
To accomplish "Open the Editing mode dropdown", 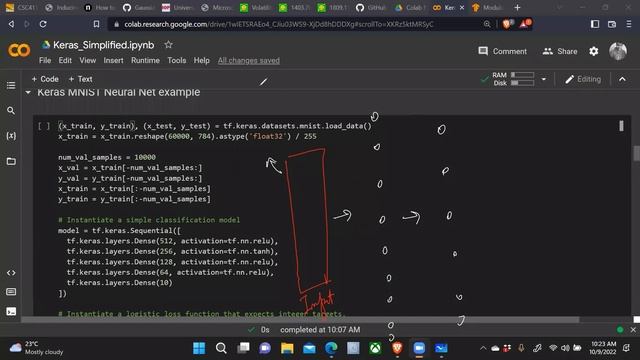I will click(x=583, y=79).
